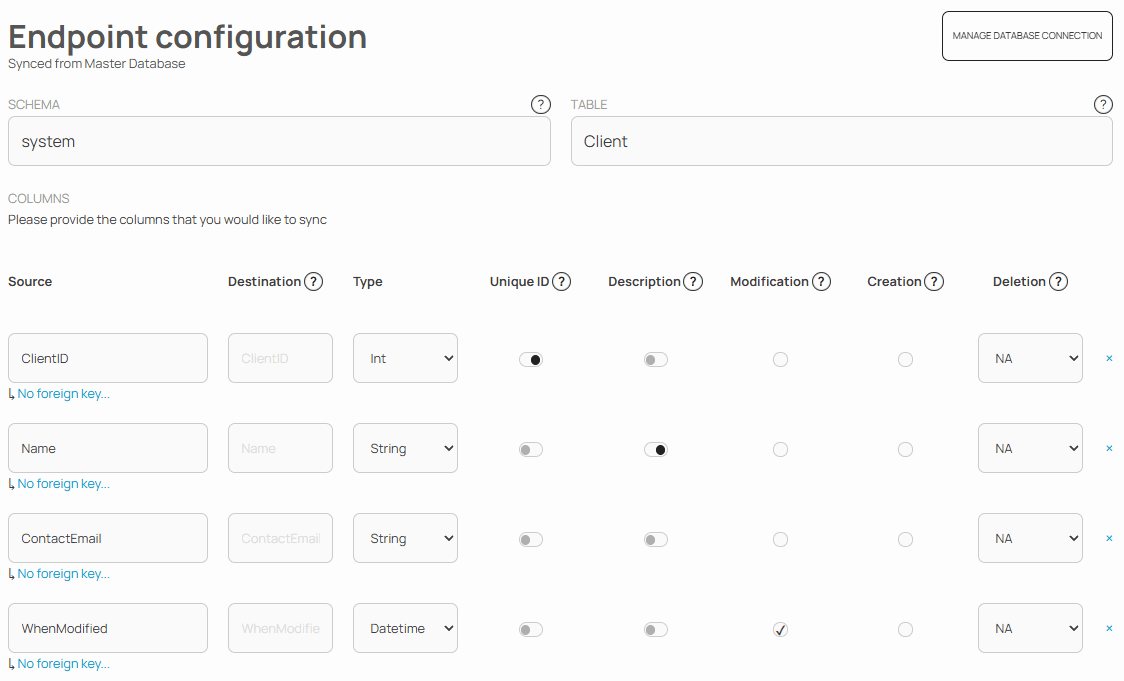This screenshot has height=681, width=1124.
Task: Click the ClientID source field
Action: click(x=108, y=358)
